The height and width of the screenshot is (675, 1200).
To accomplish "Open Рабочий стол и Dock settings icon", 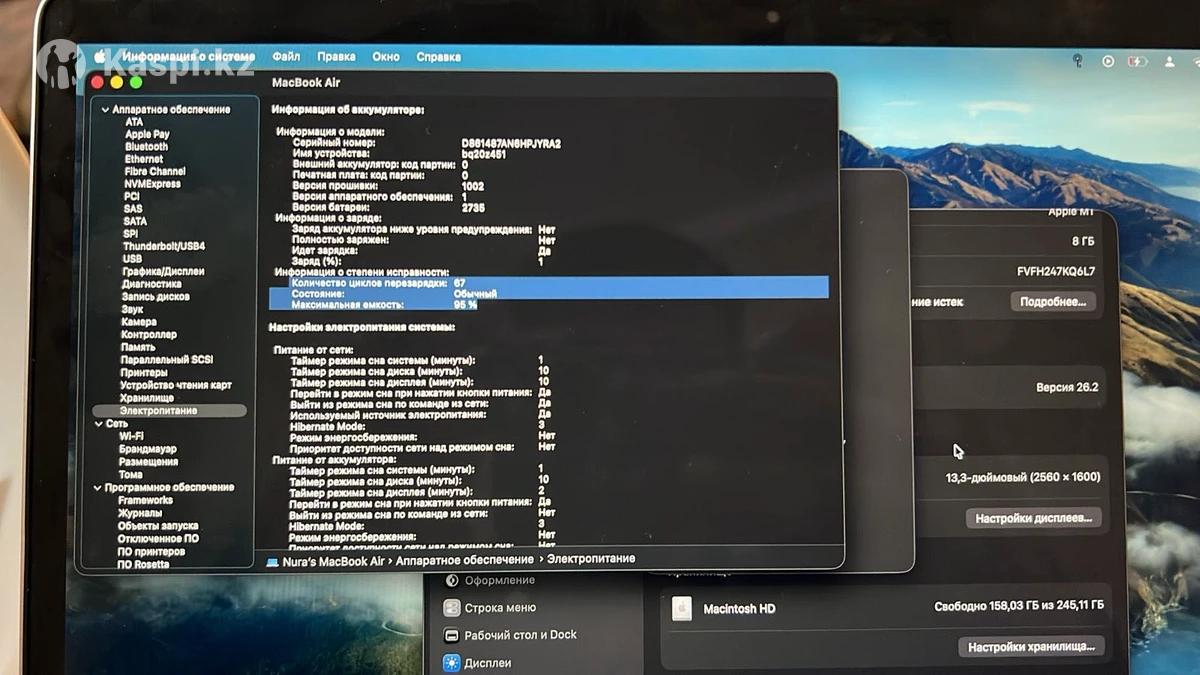I will pyautogui.click(x=452, y=635).
